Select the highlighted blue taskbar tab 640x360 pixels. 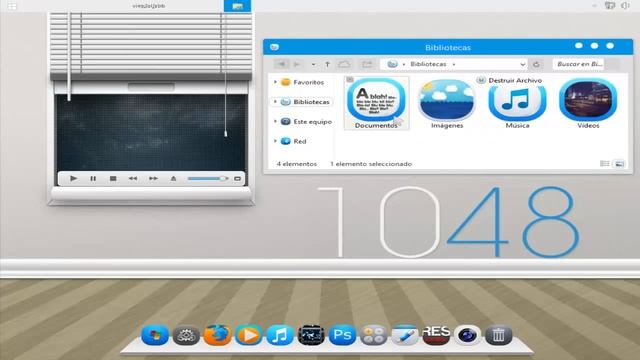tap(237, 6)
